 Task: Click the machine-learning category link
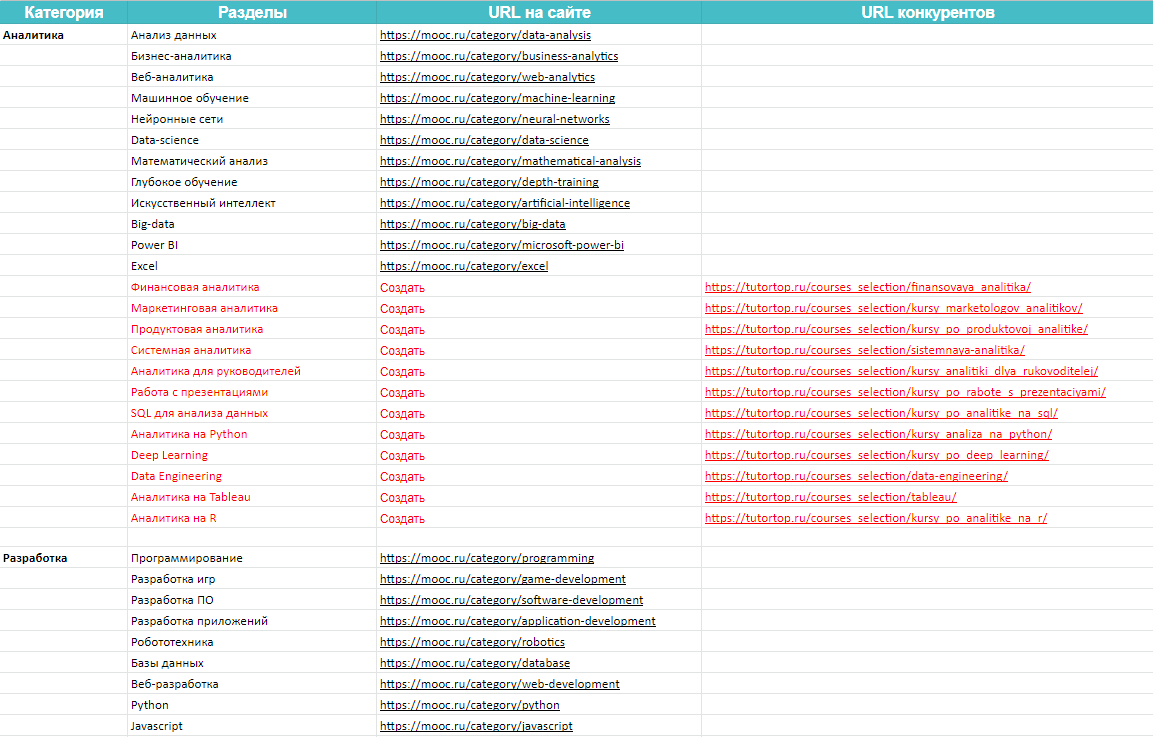tap(497, 98)
